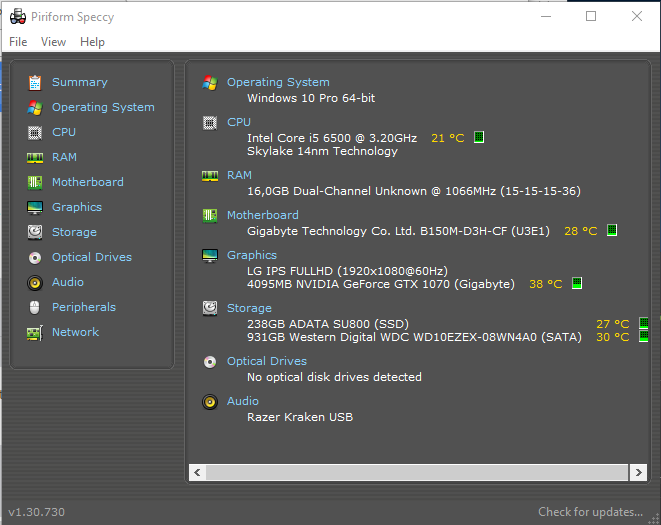Click the Motherboard icon in summary panel

tap(210, 215)
